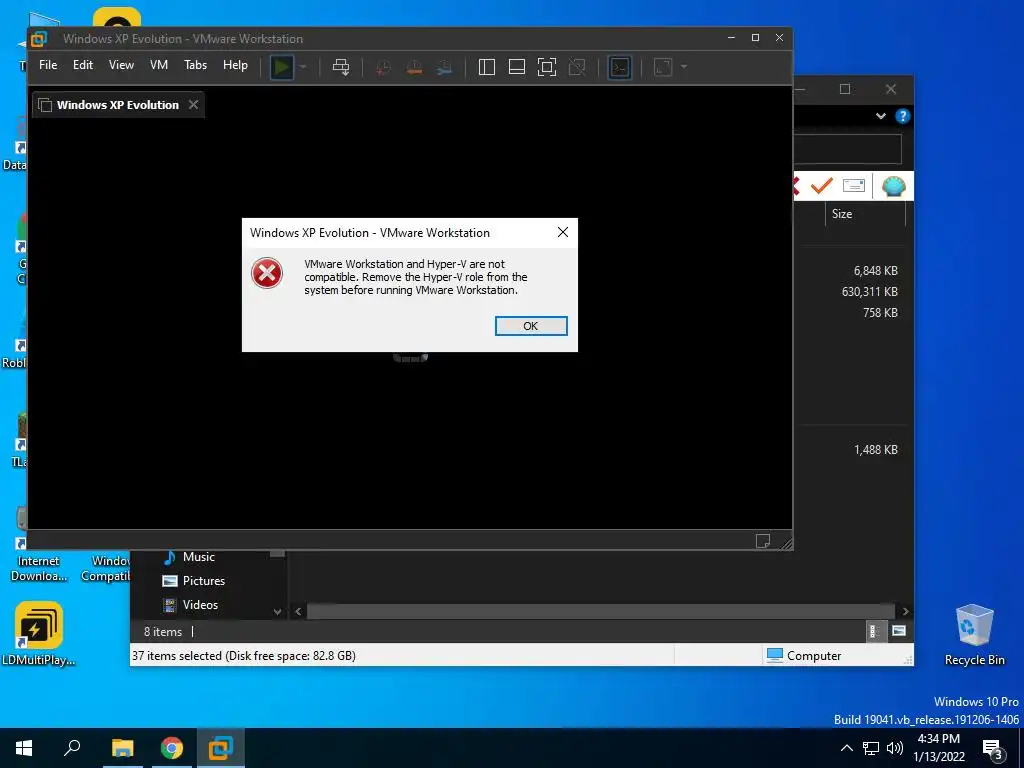Enter full screen mode icon
This screenshot has width=1024, height=768.
(547, 67)
